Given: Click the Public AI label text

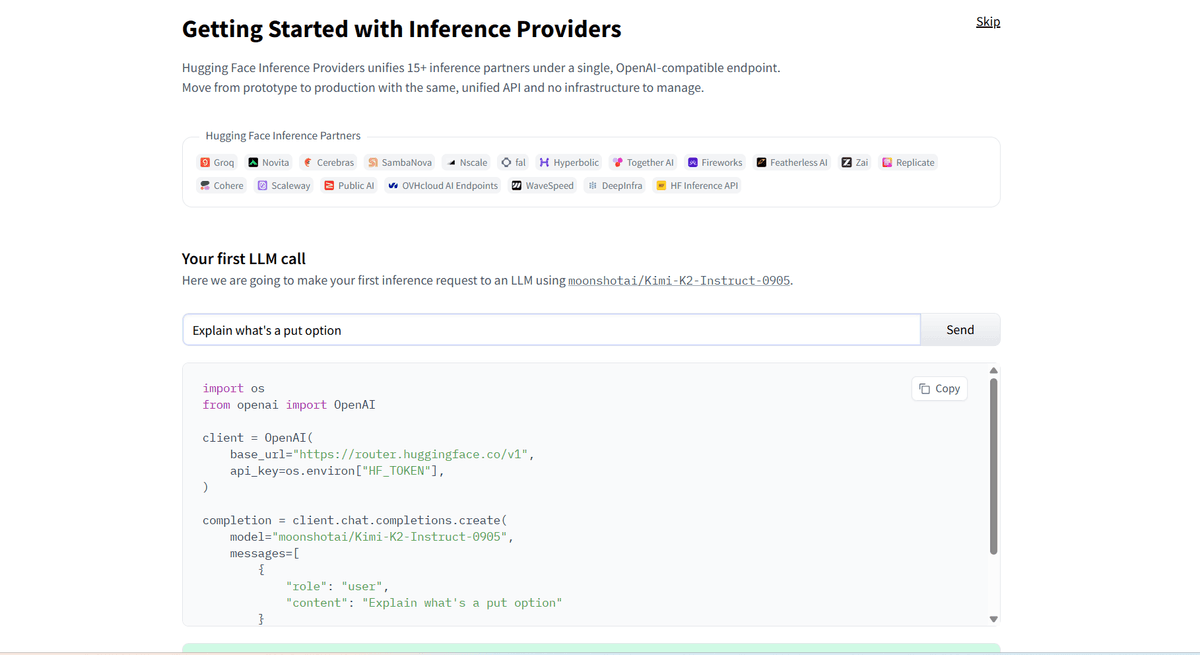Looking at the screenshot, I should tap(356, 185).
